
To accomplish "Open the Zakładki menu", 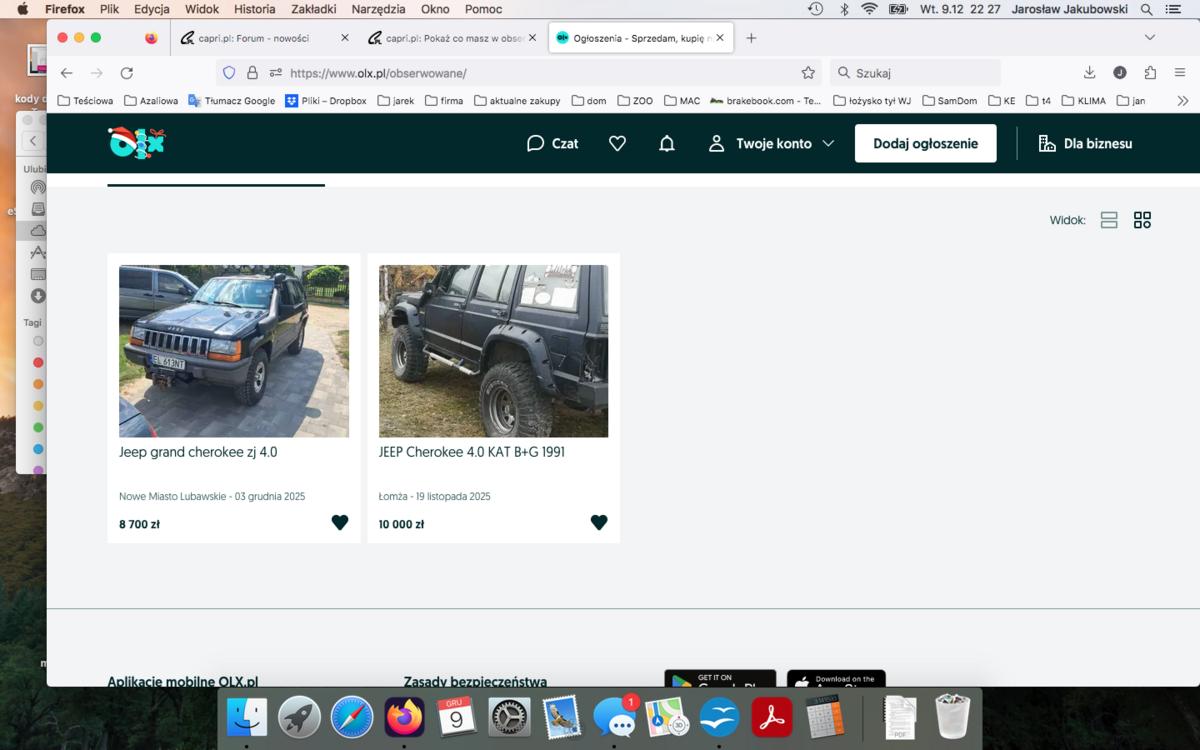I will pyautogui.click(x=313, y=9).
